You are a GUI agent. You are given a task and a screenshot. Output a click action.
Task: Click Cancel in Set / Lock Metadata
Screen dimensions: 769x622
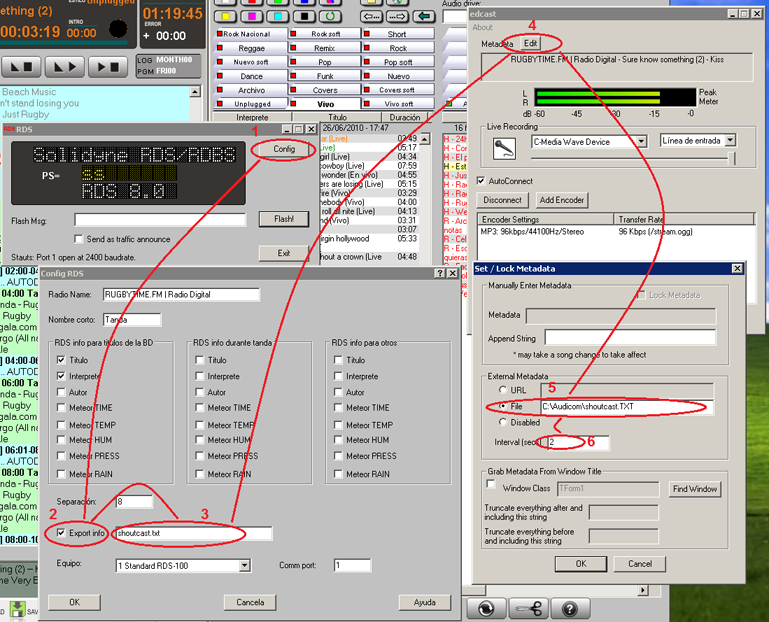(640, 564)
